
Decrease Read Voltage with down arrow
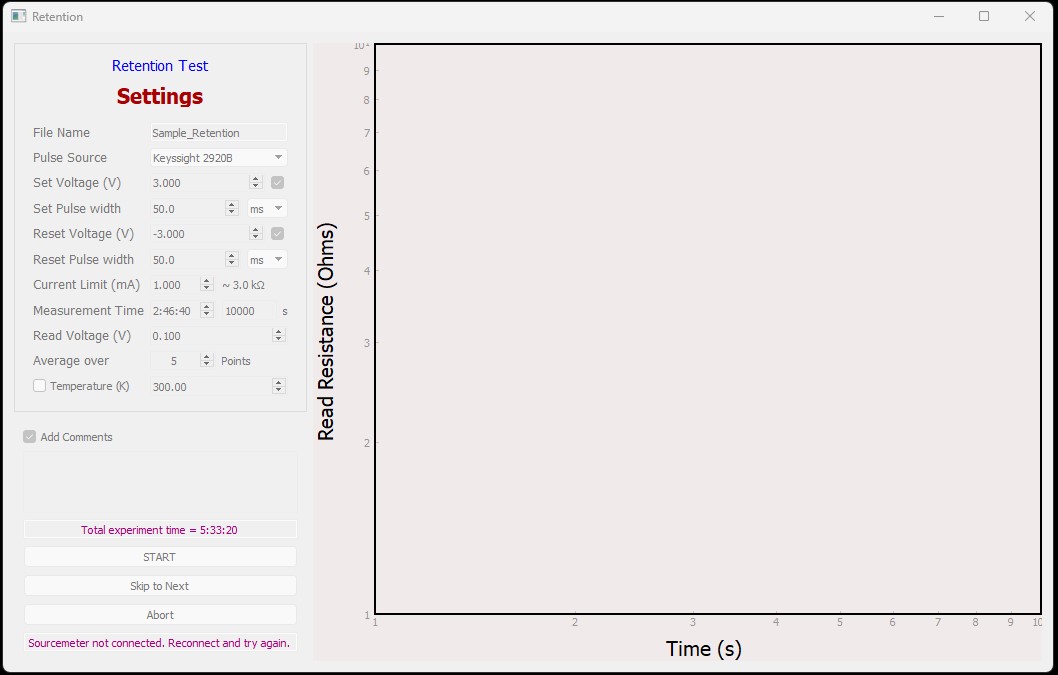click(x=279, y=340)
